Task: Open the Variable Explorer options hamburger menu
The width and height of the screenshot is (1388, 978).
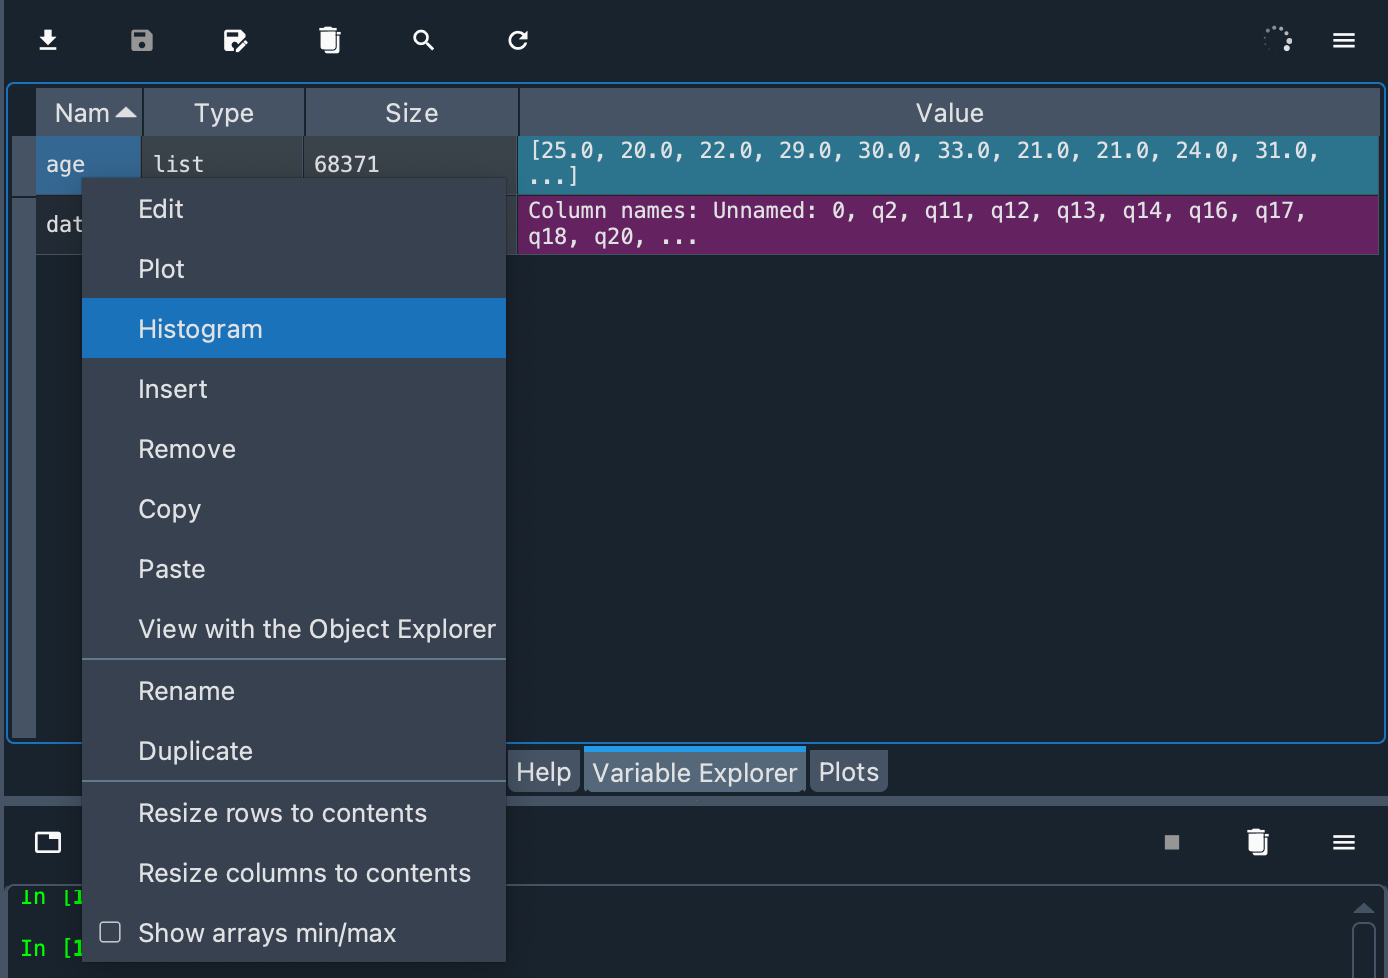Action: (1343, 40)
